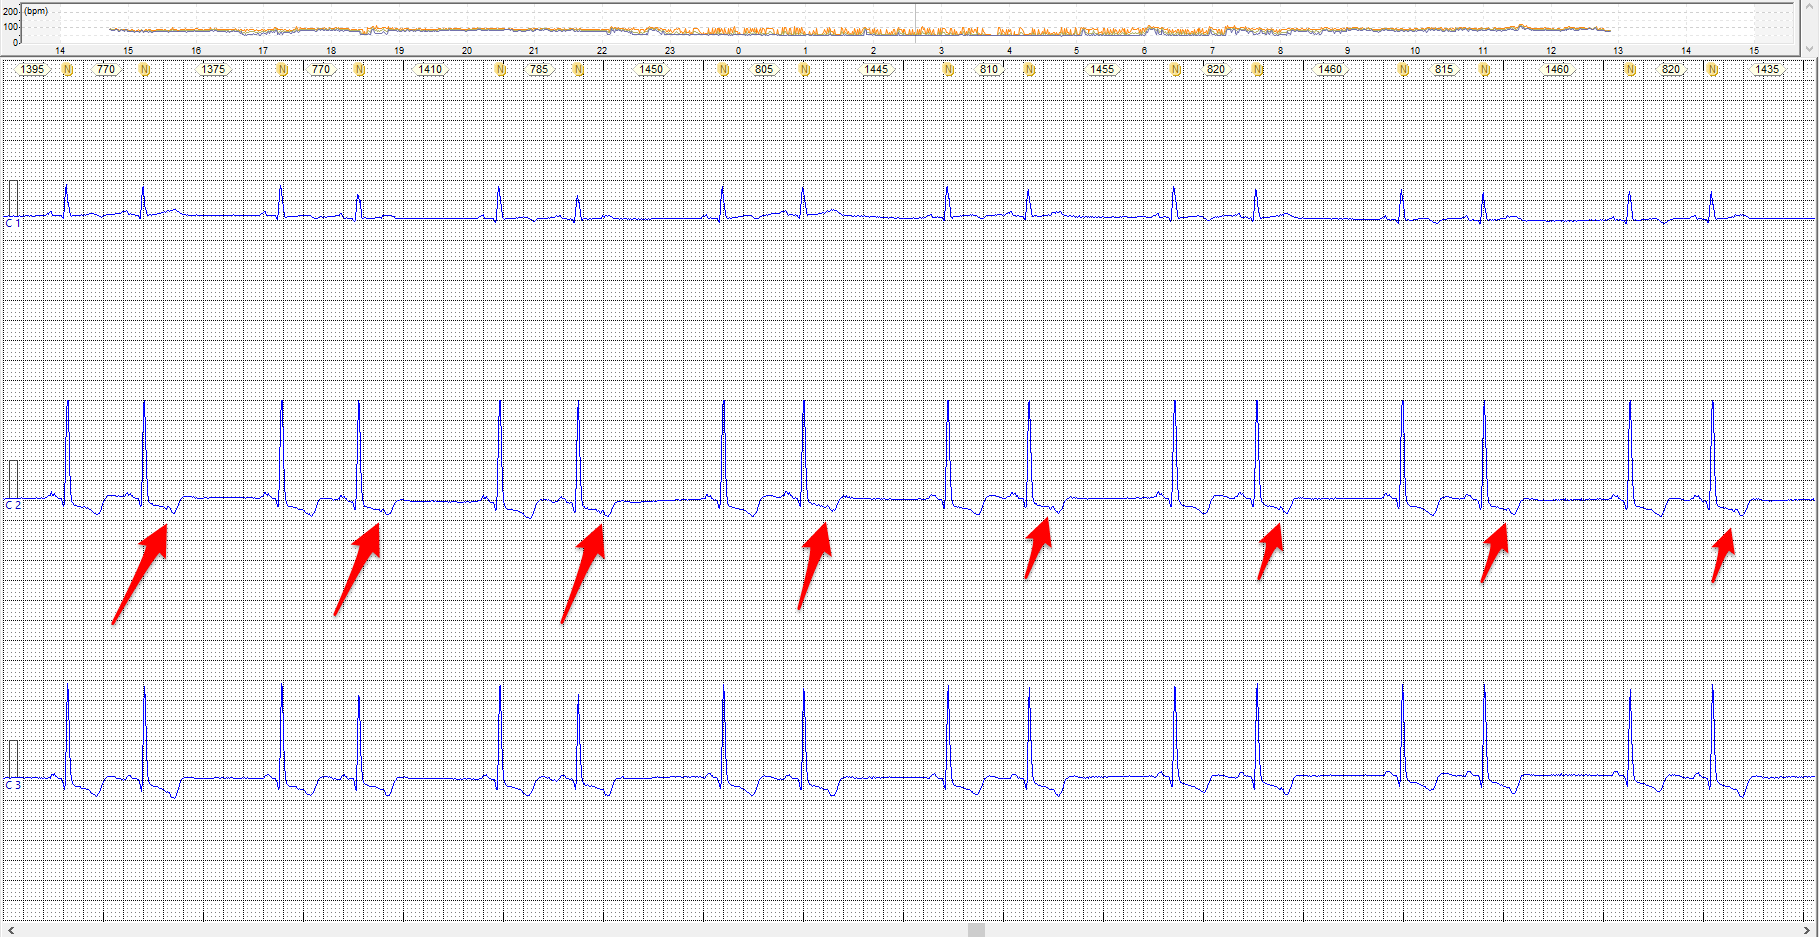
Task: Jump to hour 17 on heart-rate trend
Action: (263, 50)
